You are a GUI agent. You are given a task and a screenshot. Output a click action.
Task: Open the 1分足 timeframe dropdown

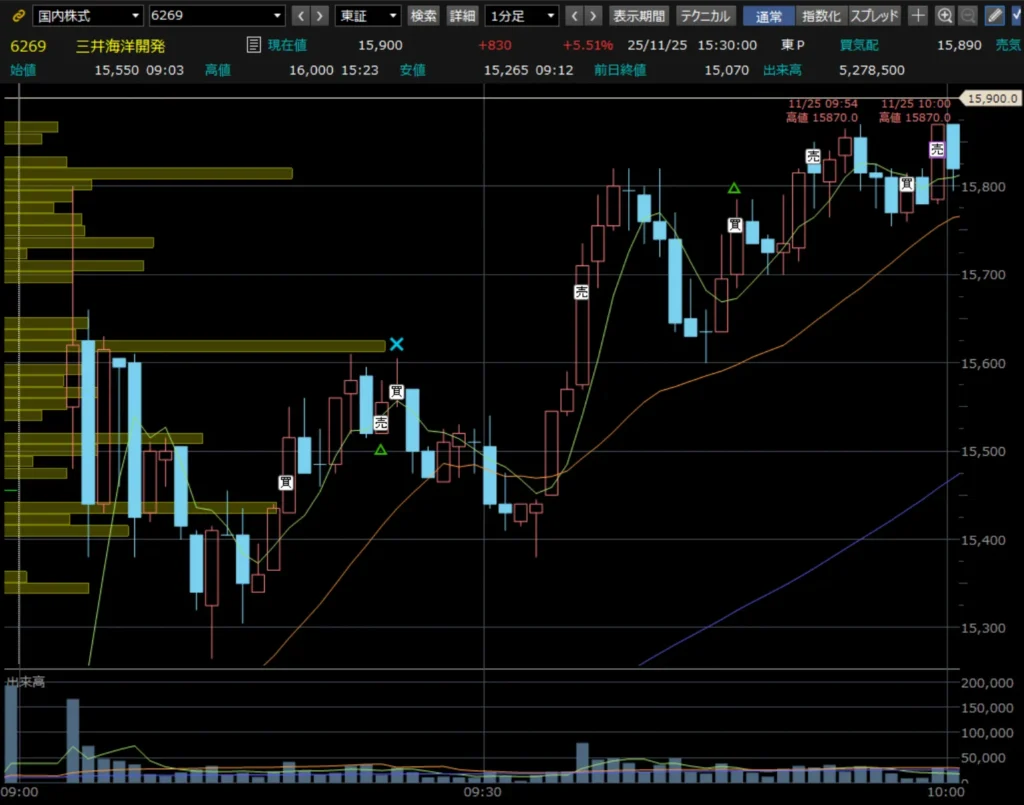[x=521, y=16]
